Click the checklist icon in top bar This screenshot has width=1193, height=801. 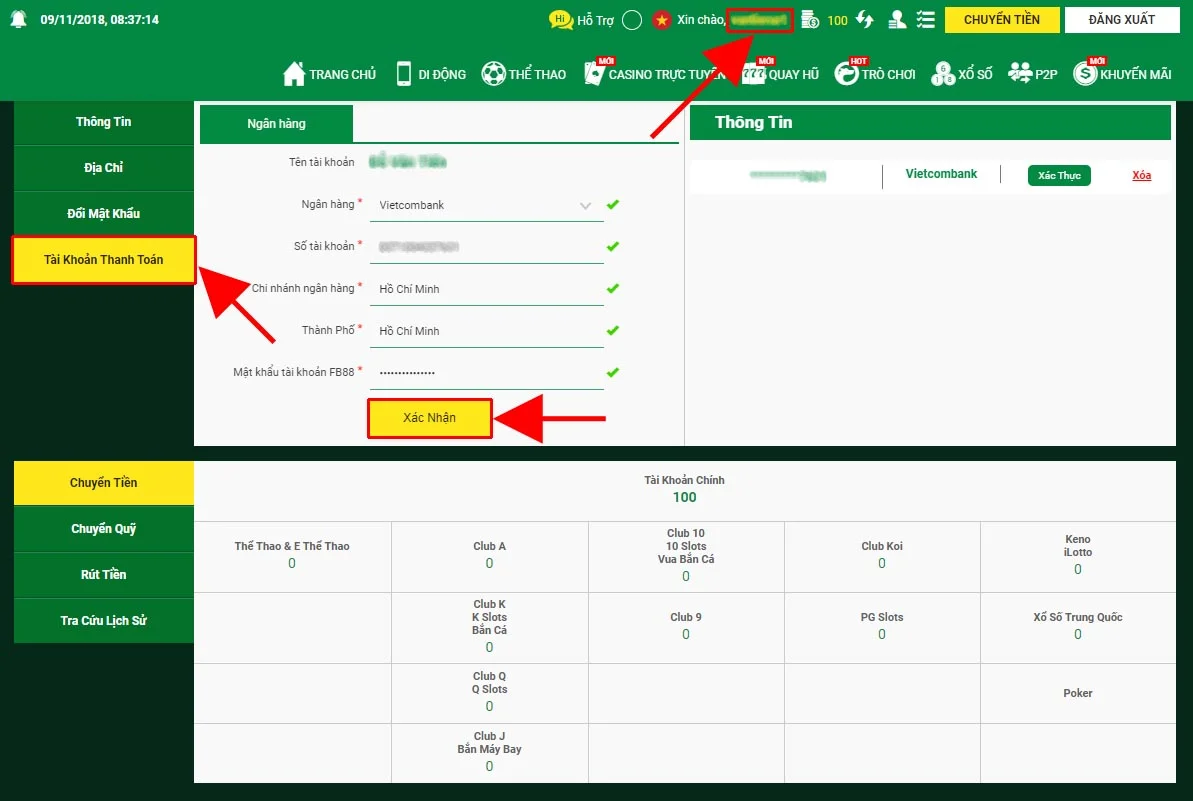tap(926, 20)
